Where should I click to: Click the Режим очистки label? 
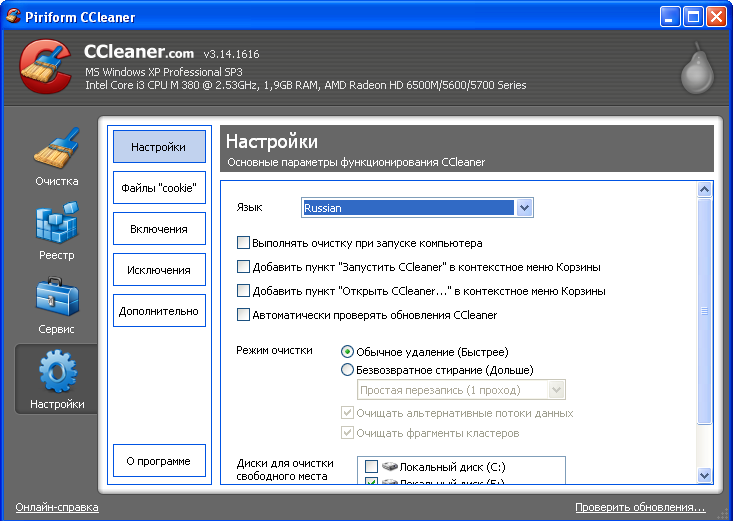pos(274,350)
